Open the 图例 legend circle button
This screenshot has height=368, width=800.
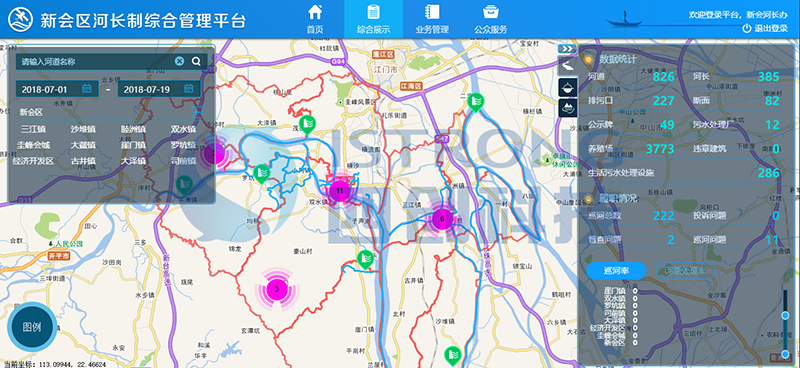tap(32, 327)
